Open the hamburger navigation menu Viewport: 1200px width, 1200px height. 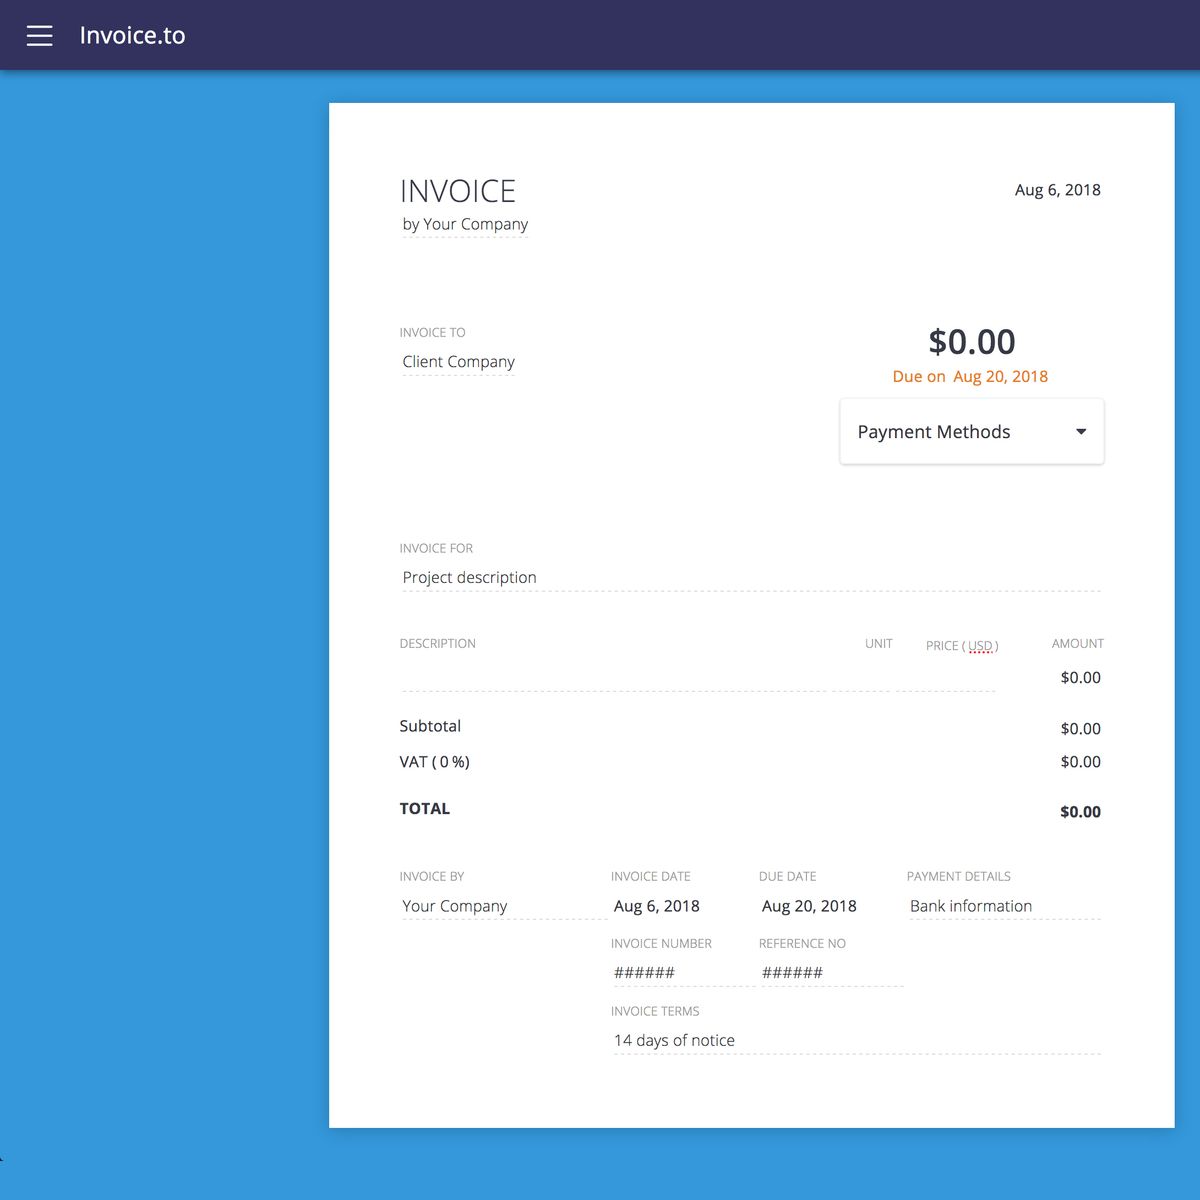(x=39, y=35)
